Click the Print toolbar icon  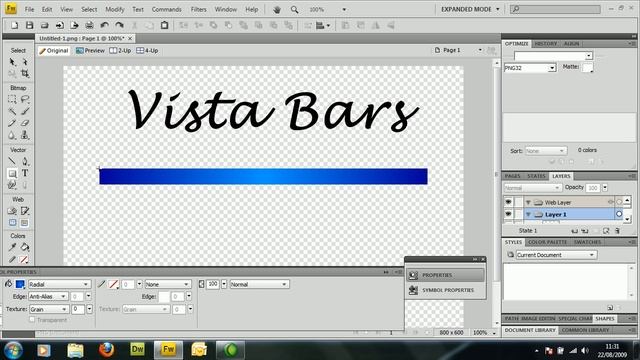click(x=89, y=25)
